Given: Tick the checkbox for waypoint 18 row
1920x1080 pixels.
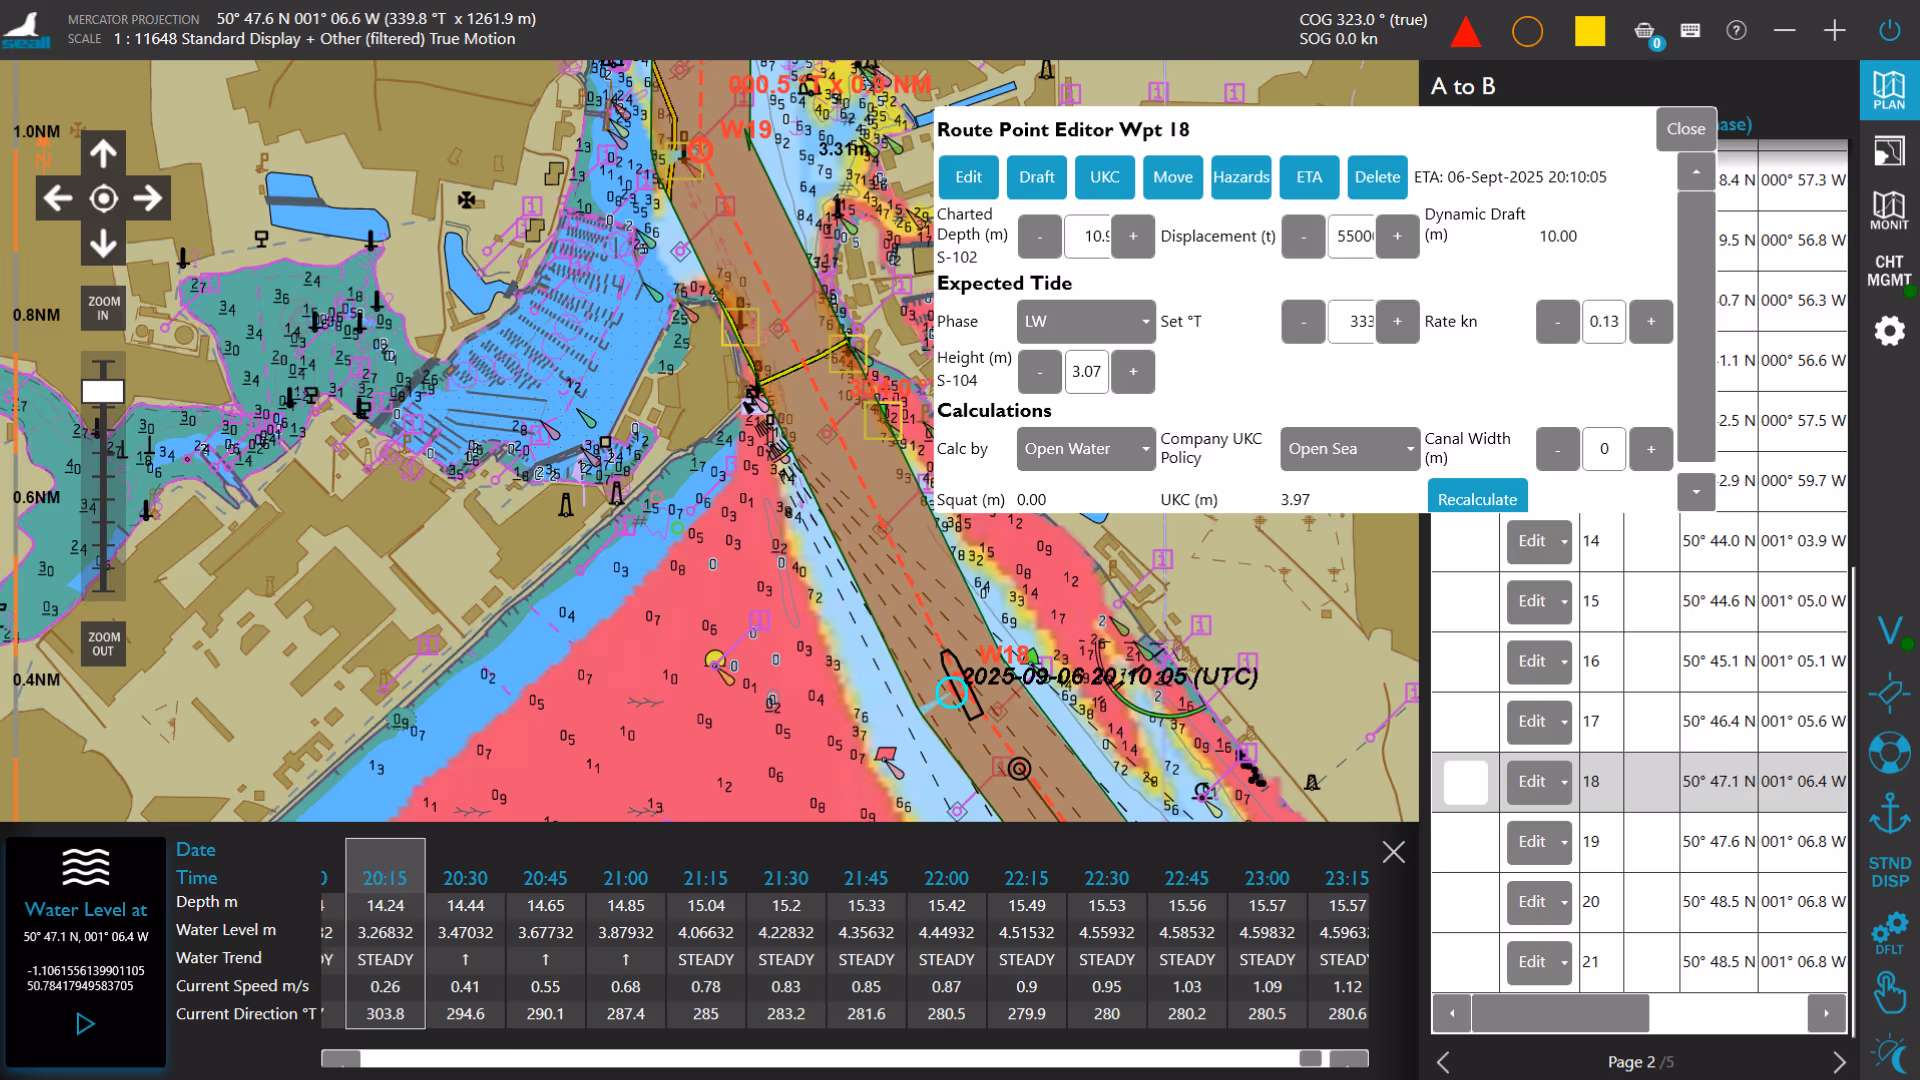Looking at the screenshot, I should [x=1465, y=782].
